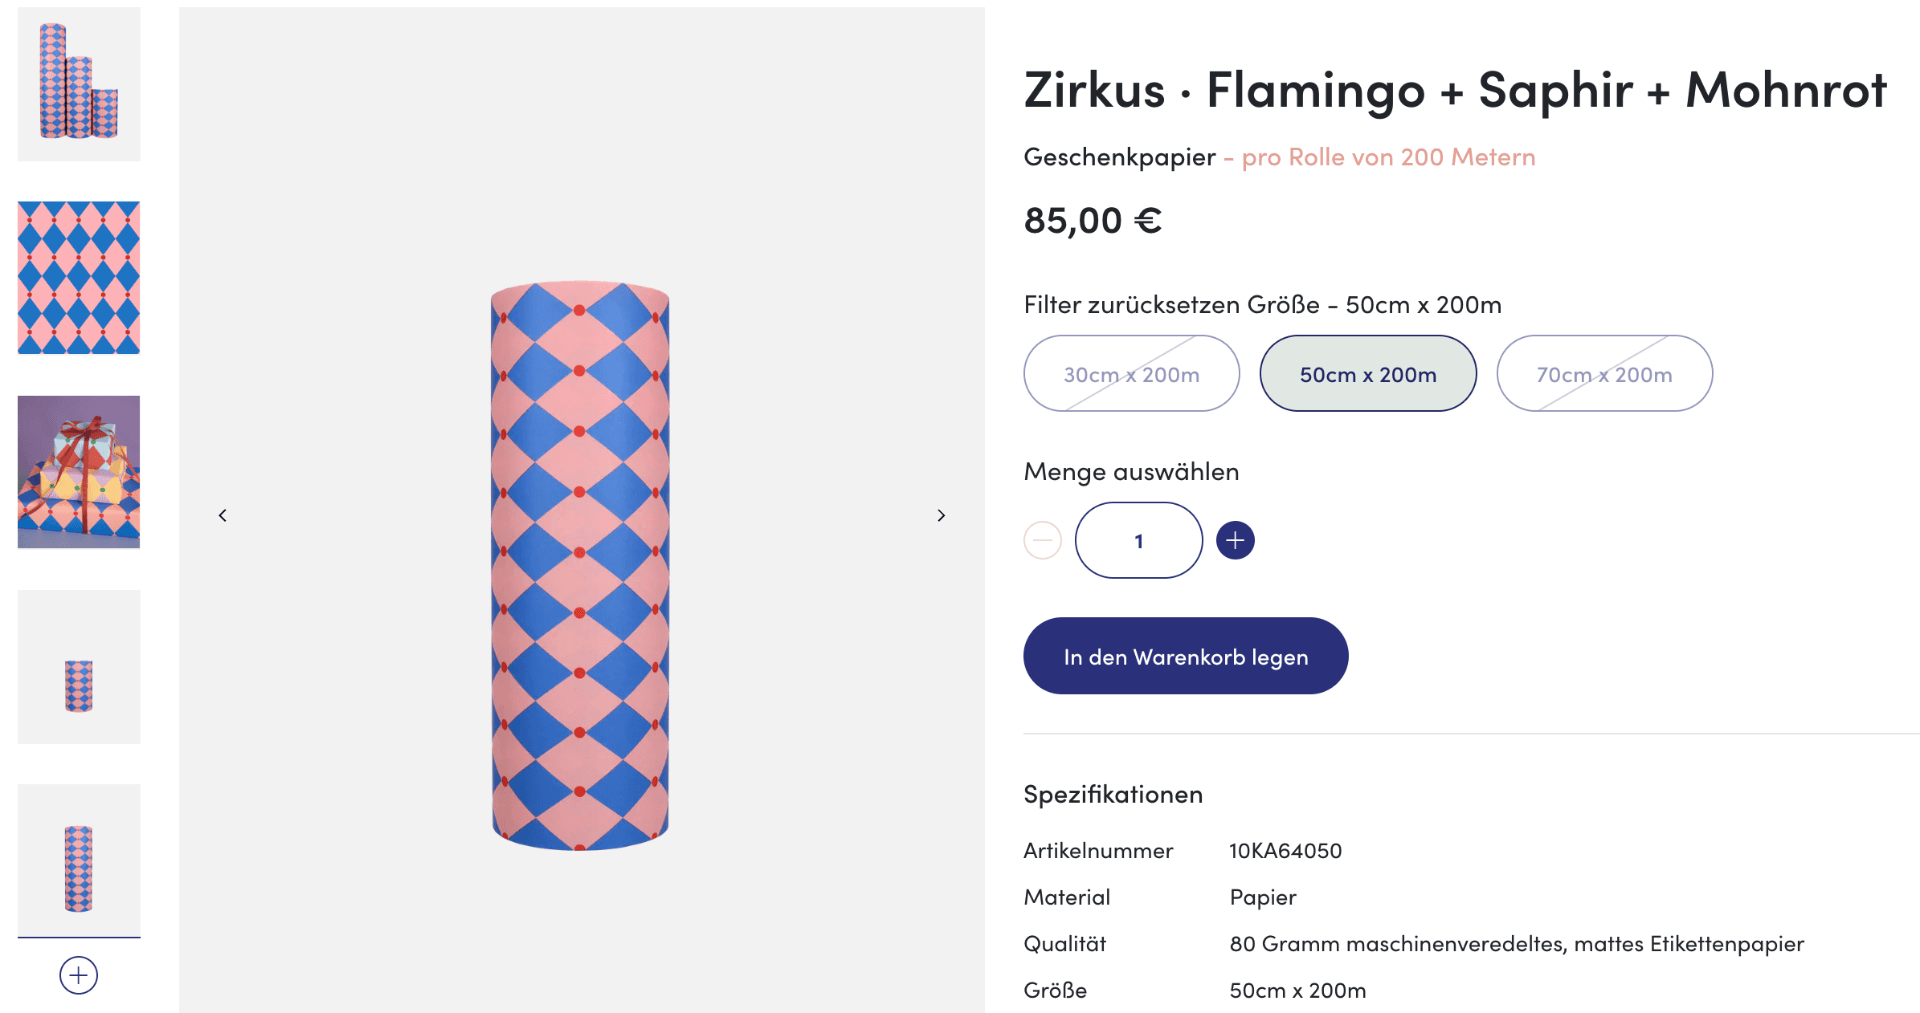The width and height of the screenshot is (1920, 1013).
Task: Click the main wrapping paper roll image
Action: pyautogui.click(x=580, y=566)
